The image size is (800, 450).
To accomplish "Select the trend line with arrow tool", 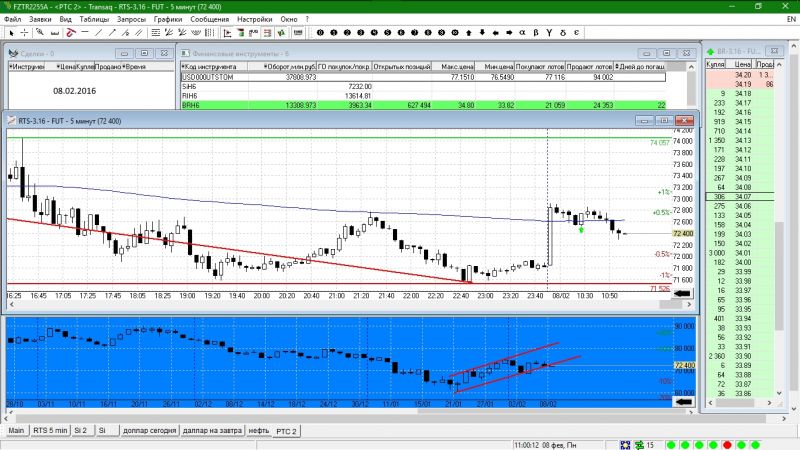I will (112, 33).
